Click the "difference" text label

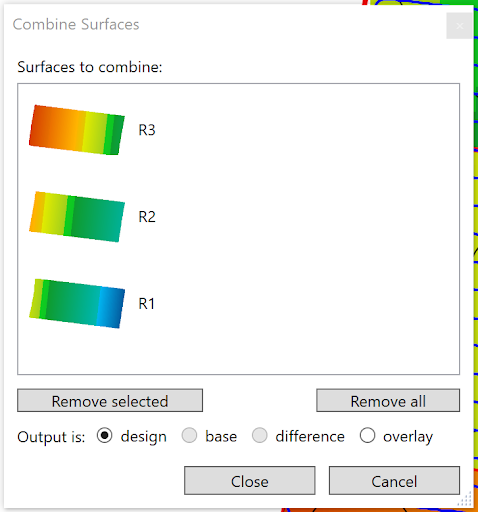310,436
